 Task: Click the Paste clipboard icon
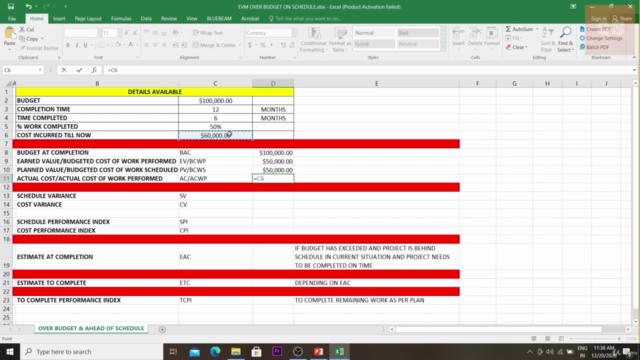click(x=9, y=34)
